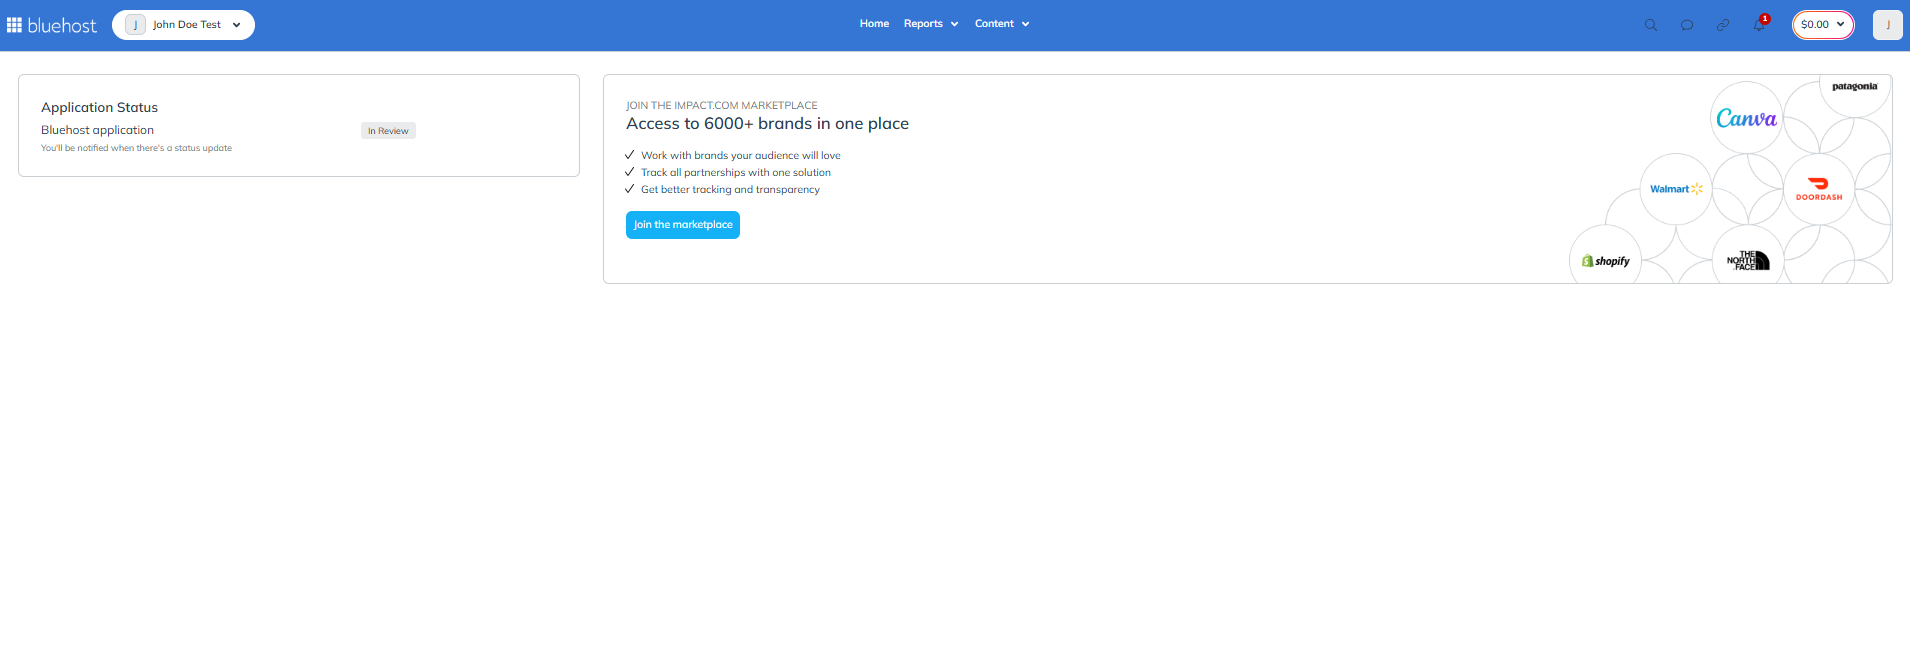Click the Patagonia brand logo
This screenshot has height=667, width=1910.
[x=1854, y=87]
